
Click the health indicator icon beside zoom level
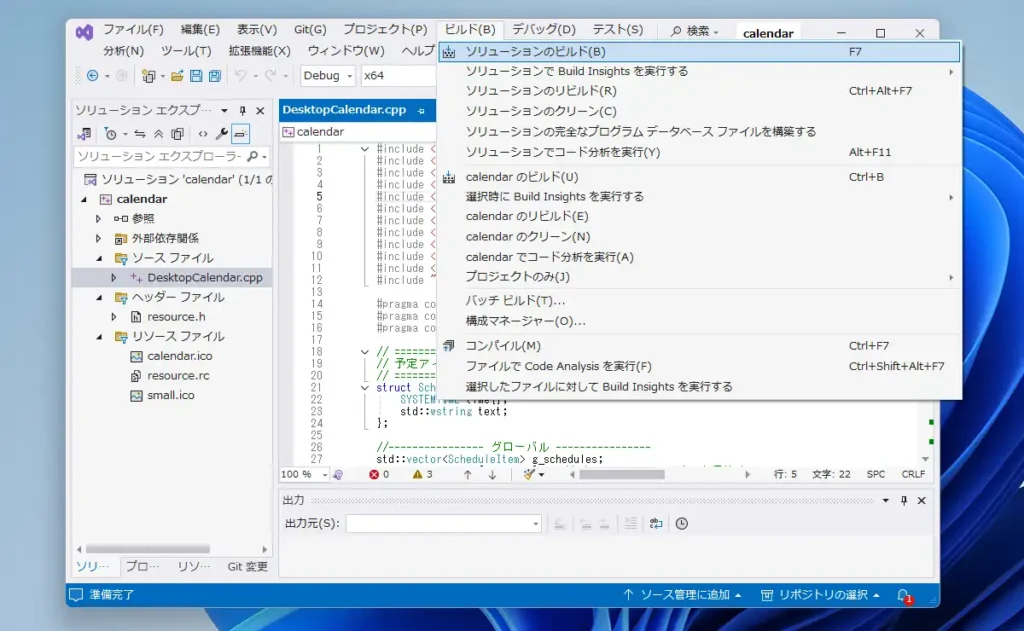[x=338, y=475]
